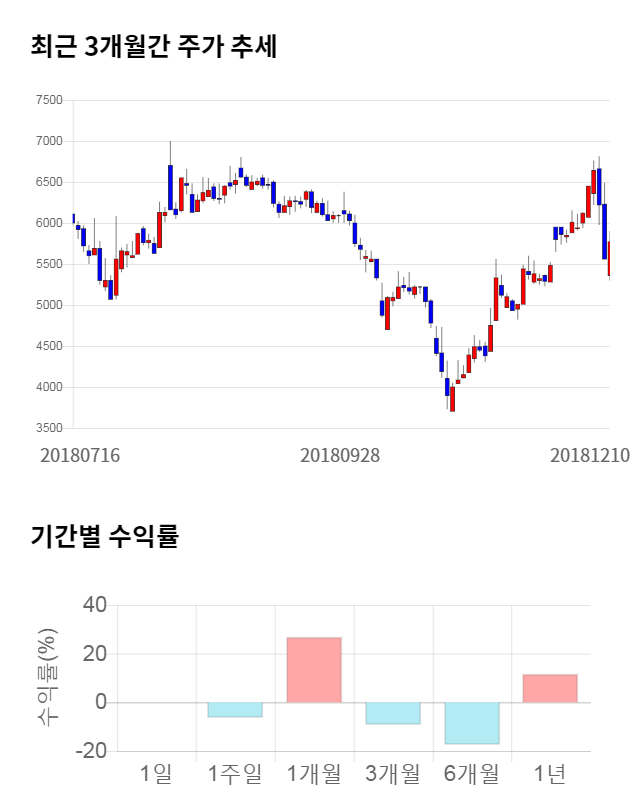
Task: Click the blue 1주일 return bar
Action: pyautogui.click(x=235, y=710)
